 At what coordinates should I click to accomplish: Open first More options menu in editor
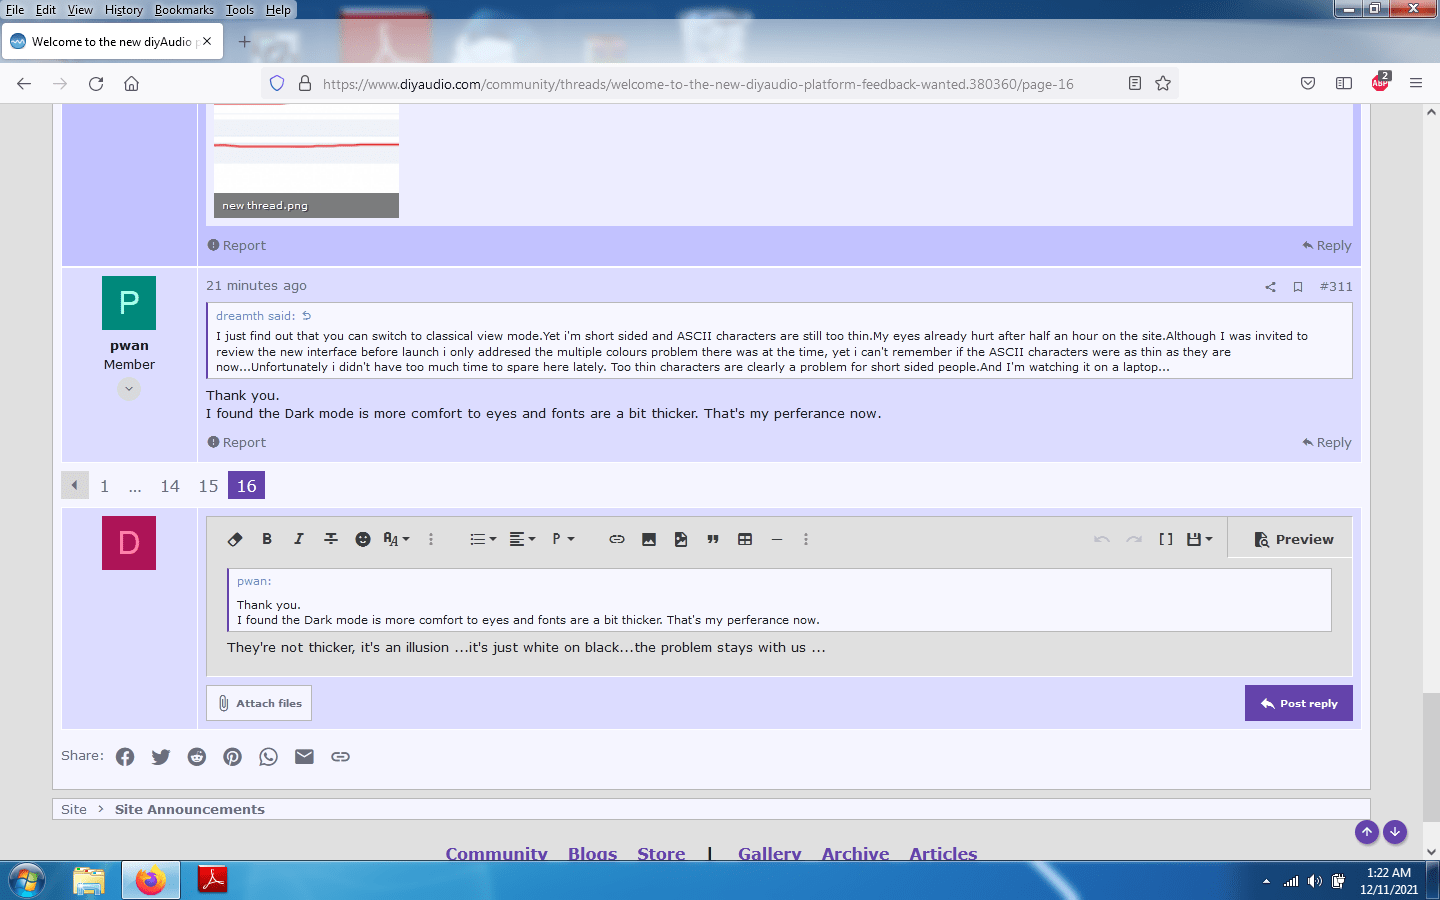[431, 539]
